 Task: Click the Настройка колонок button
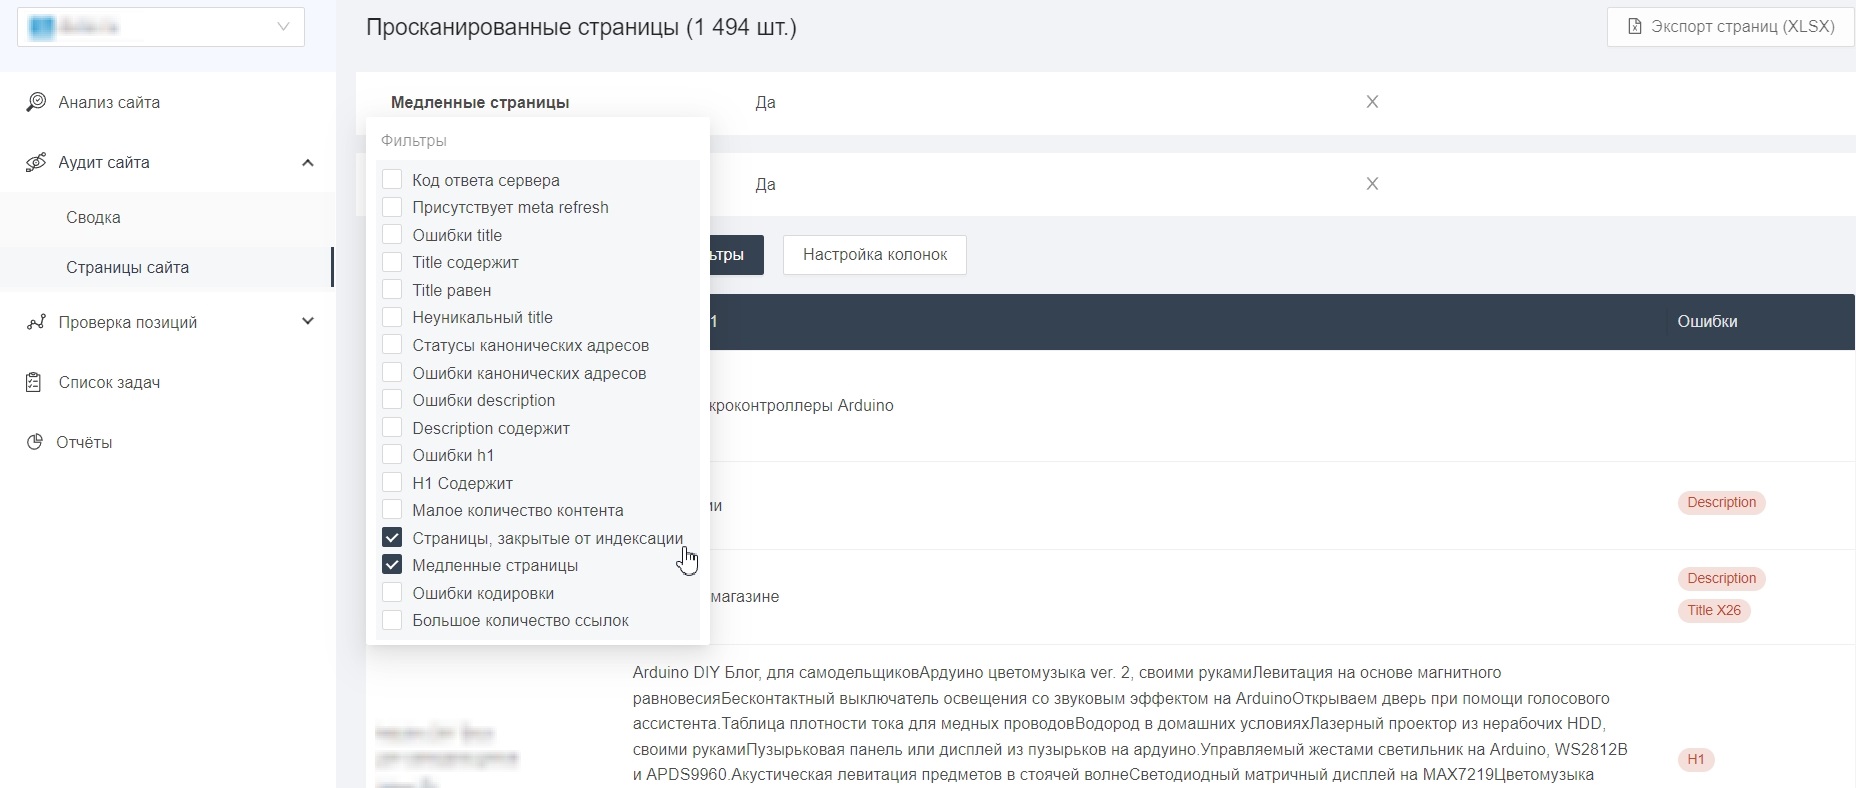click(874, 255)
